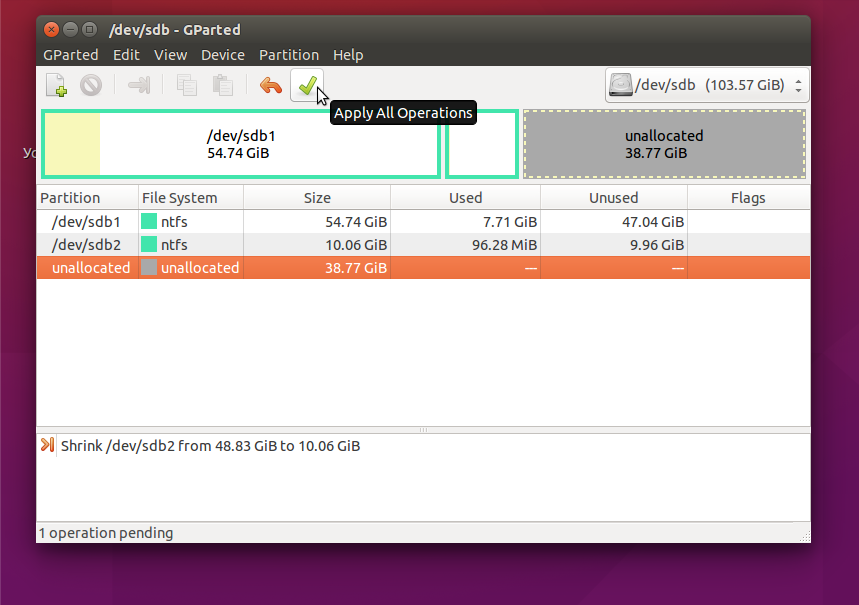Open the GParted menu

[x=70, y=55]
